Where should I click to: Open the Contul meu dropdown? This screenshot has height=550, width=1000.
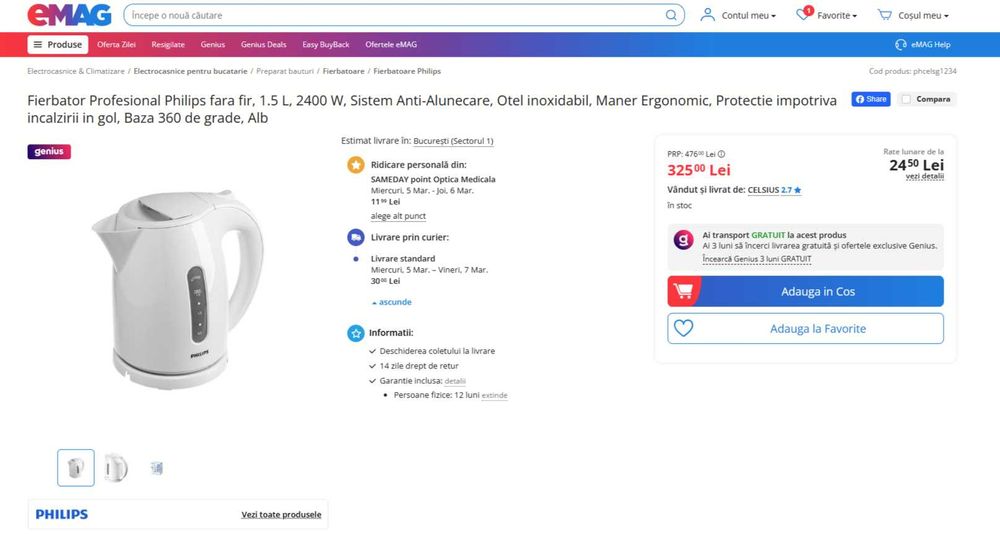(739, 16)
